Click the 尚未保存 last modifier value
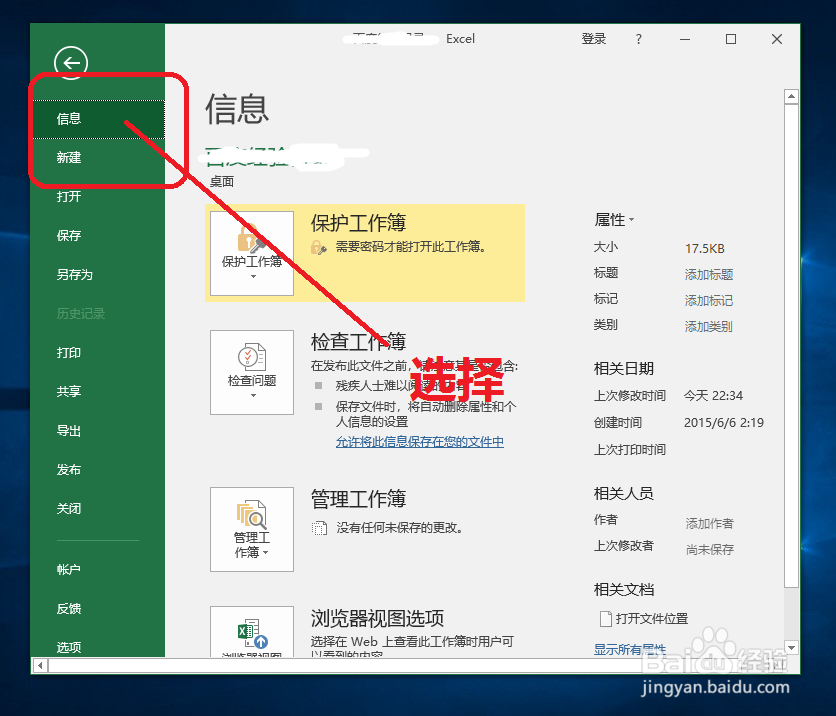This screenshot has height=716, width=836. point(710,549)
